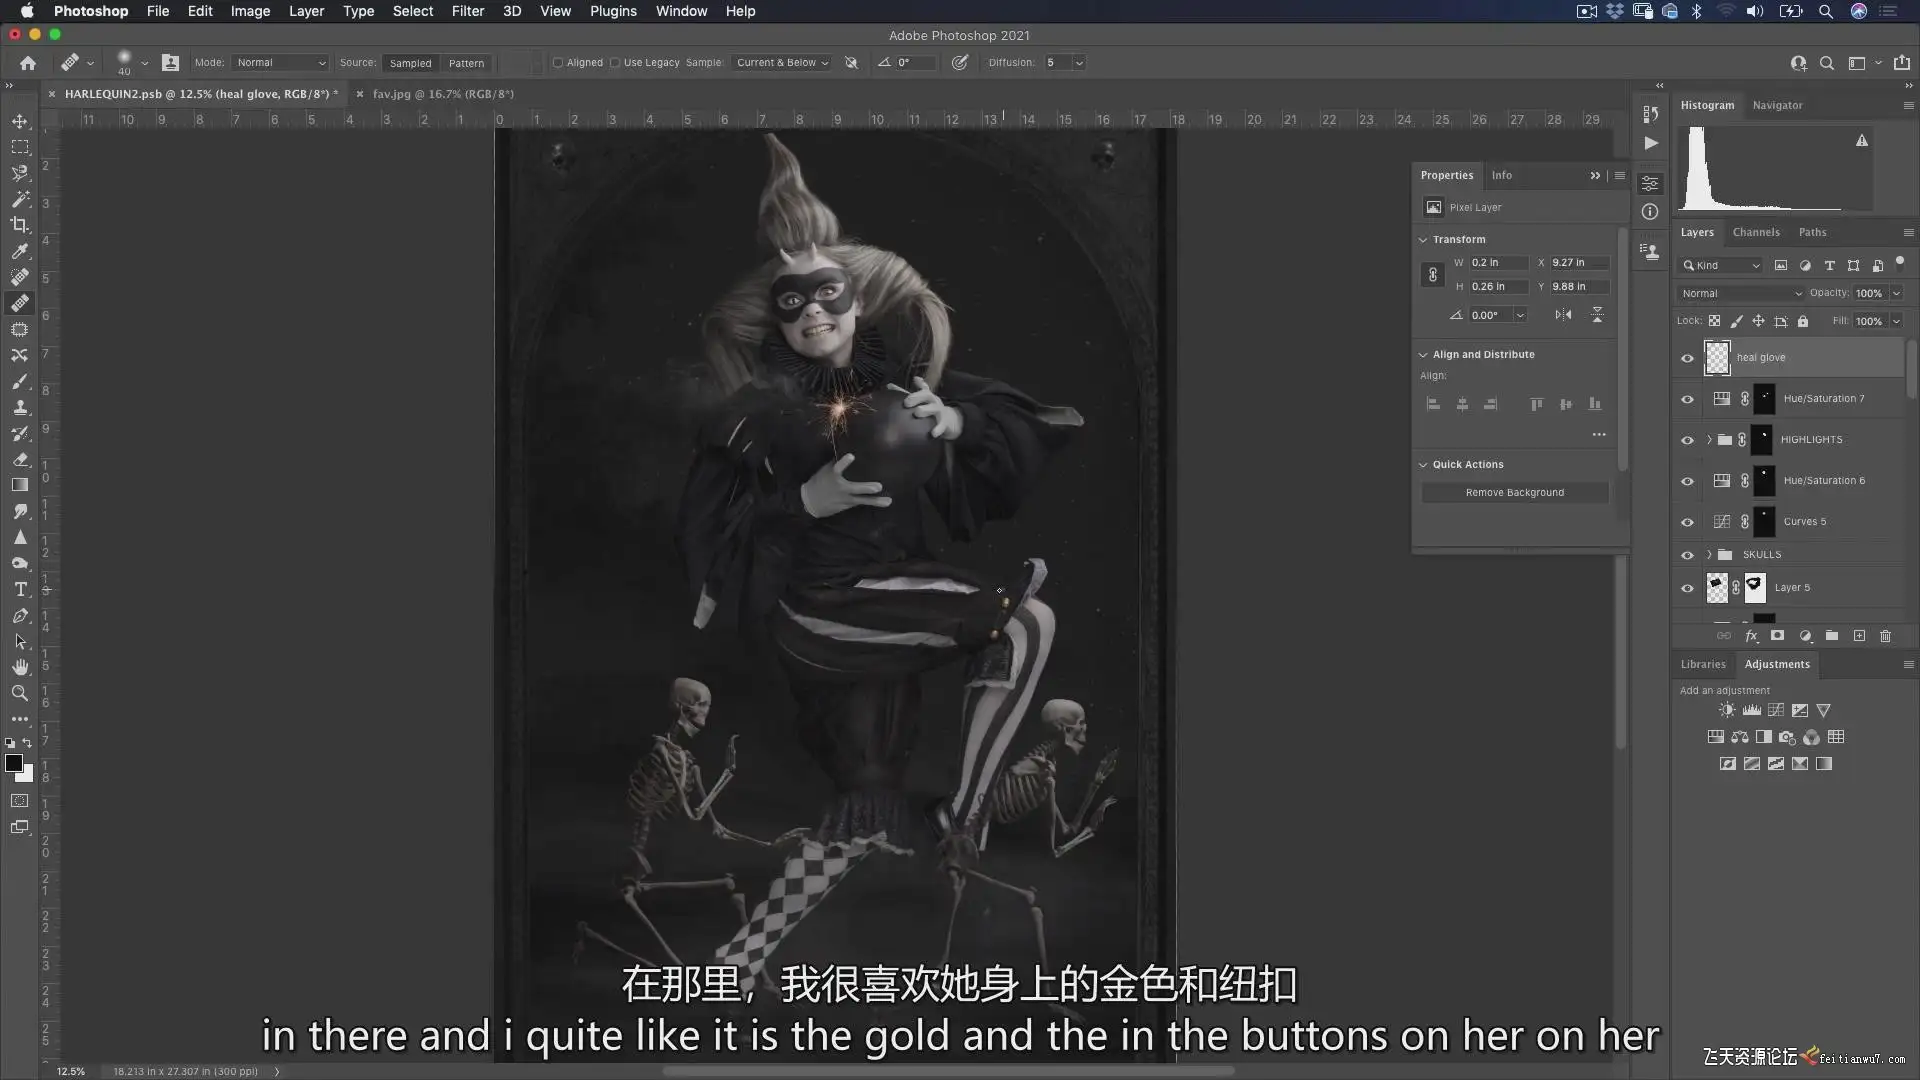This screenshot has height=1080, width=1920.
Task: Click the foreground color swatch
Action: pyautogui.click(x=14, y=763)
